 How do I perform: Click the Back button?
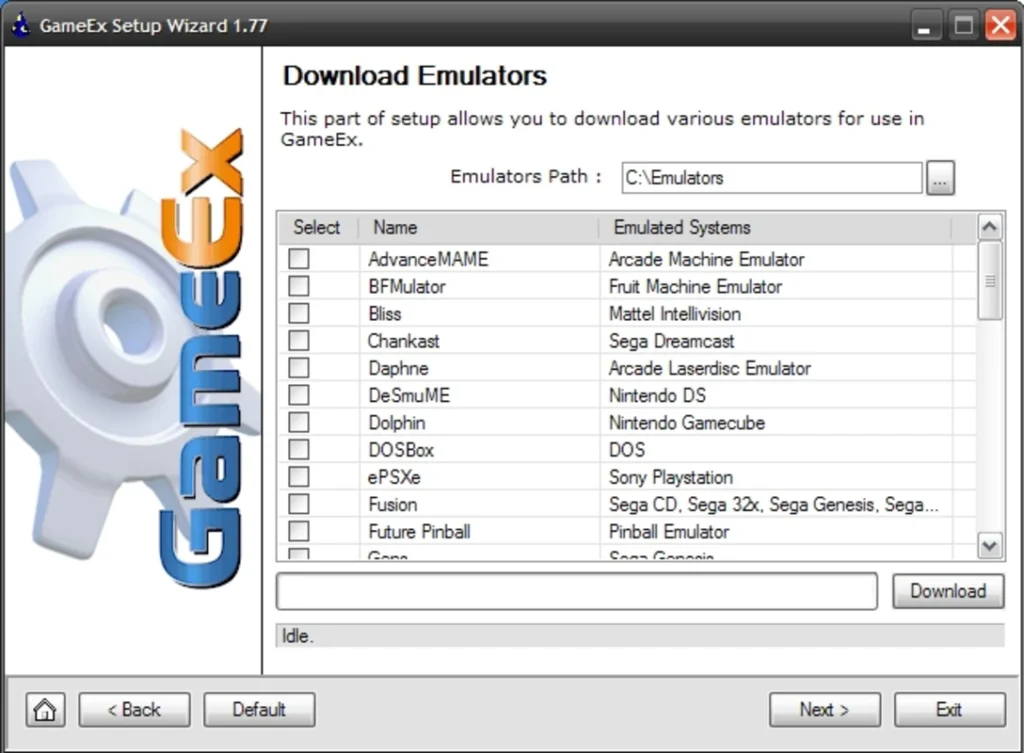click(134, 709)
